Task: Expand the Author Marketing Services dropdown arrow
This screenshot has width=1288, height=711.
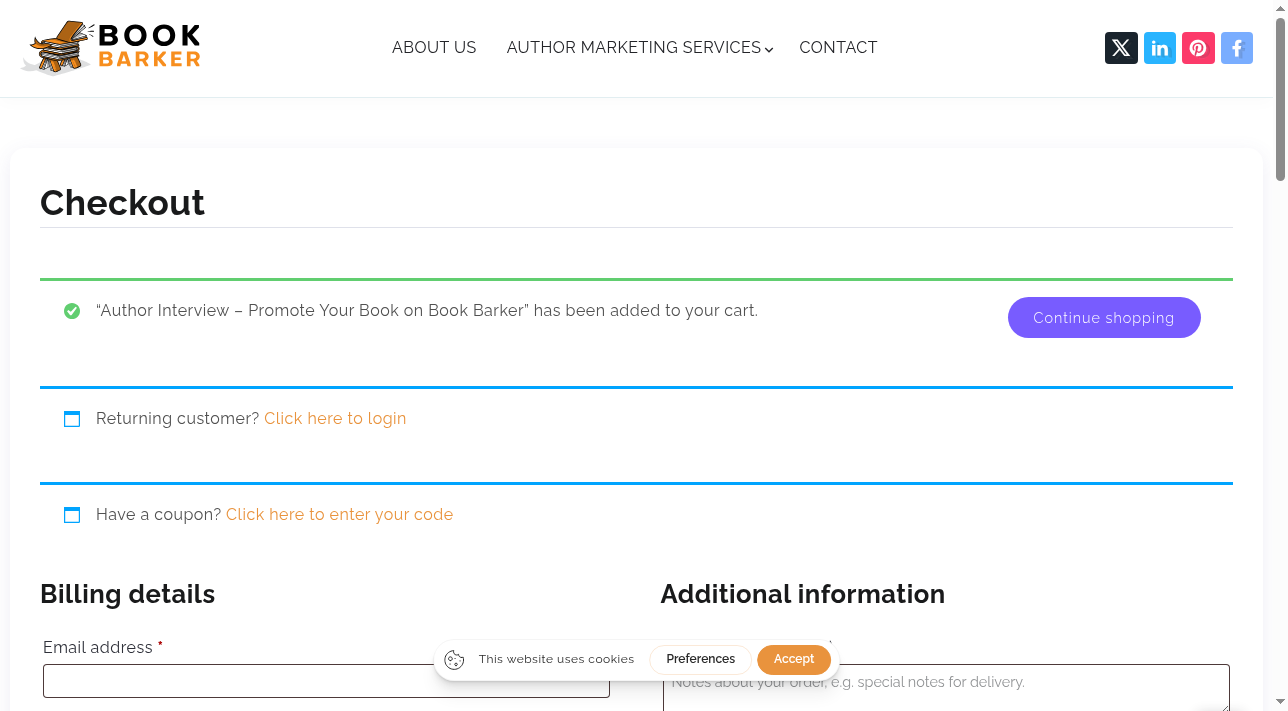Action: 769,49
